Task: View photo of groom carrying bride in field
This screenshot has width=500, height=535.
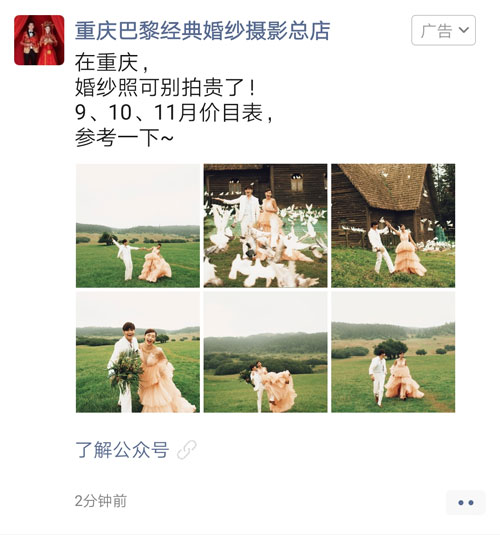Action: (266, 352)
